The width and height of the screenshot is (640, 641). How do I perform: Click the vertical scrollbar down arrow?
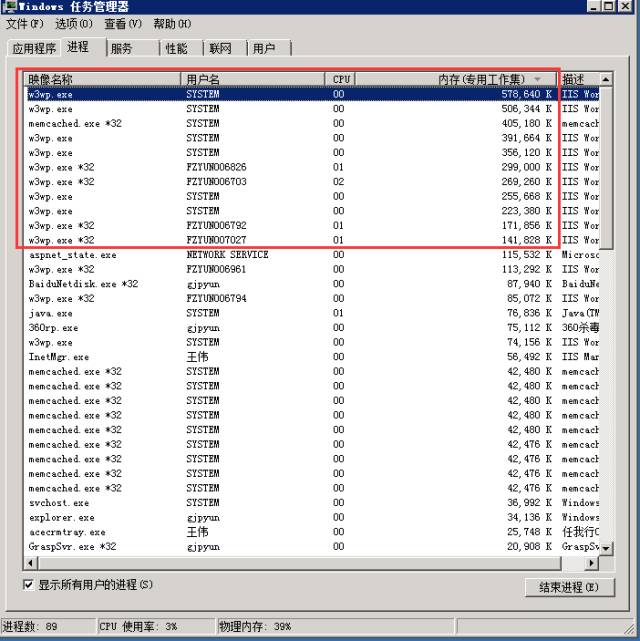[605, 547]
